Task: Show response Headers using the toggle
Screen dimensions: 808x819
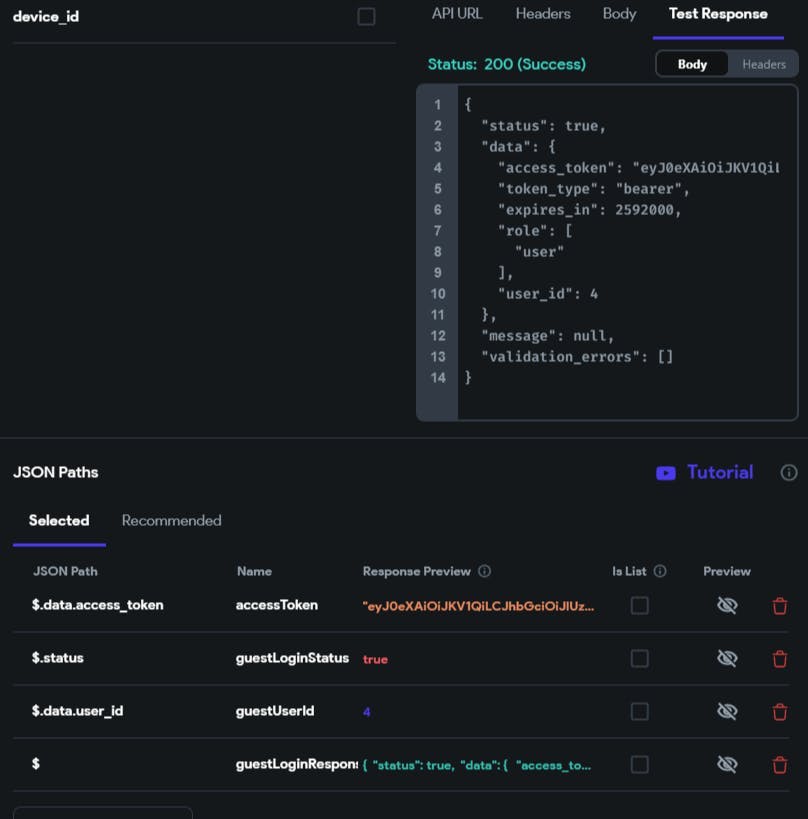Action: point(763,64)
